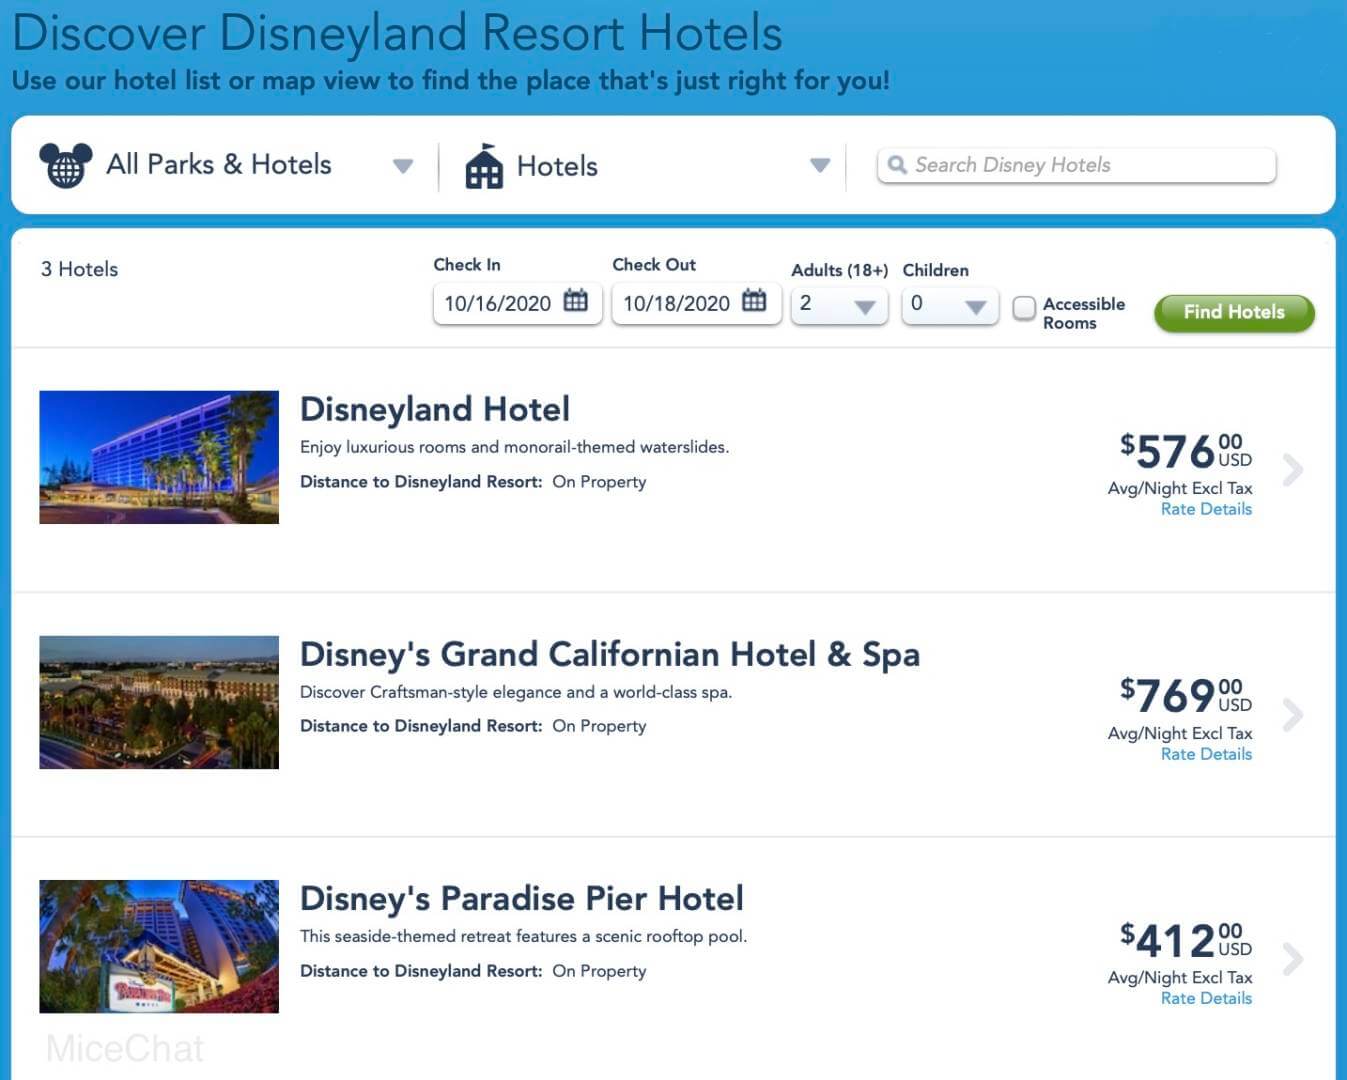Click the Check Out date field

(x=696, y=303)
